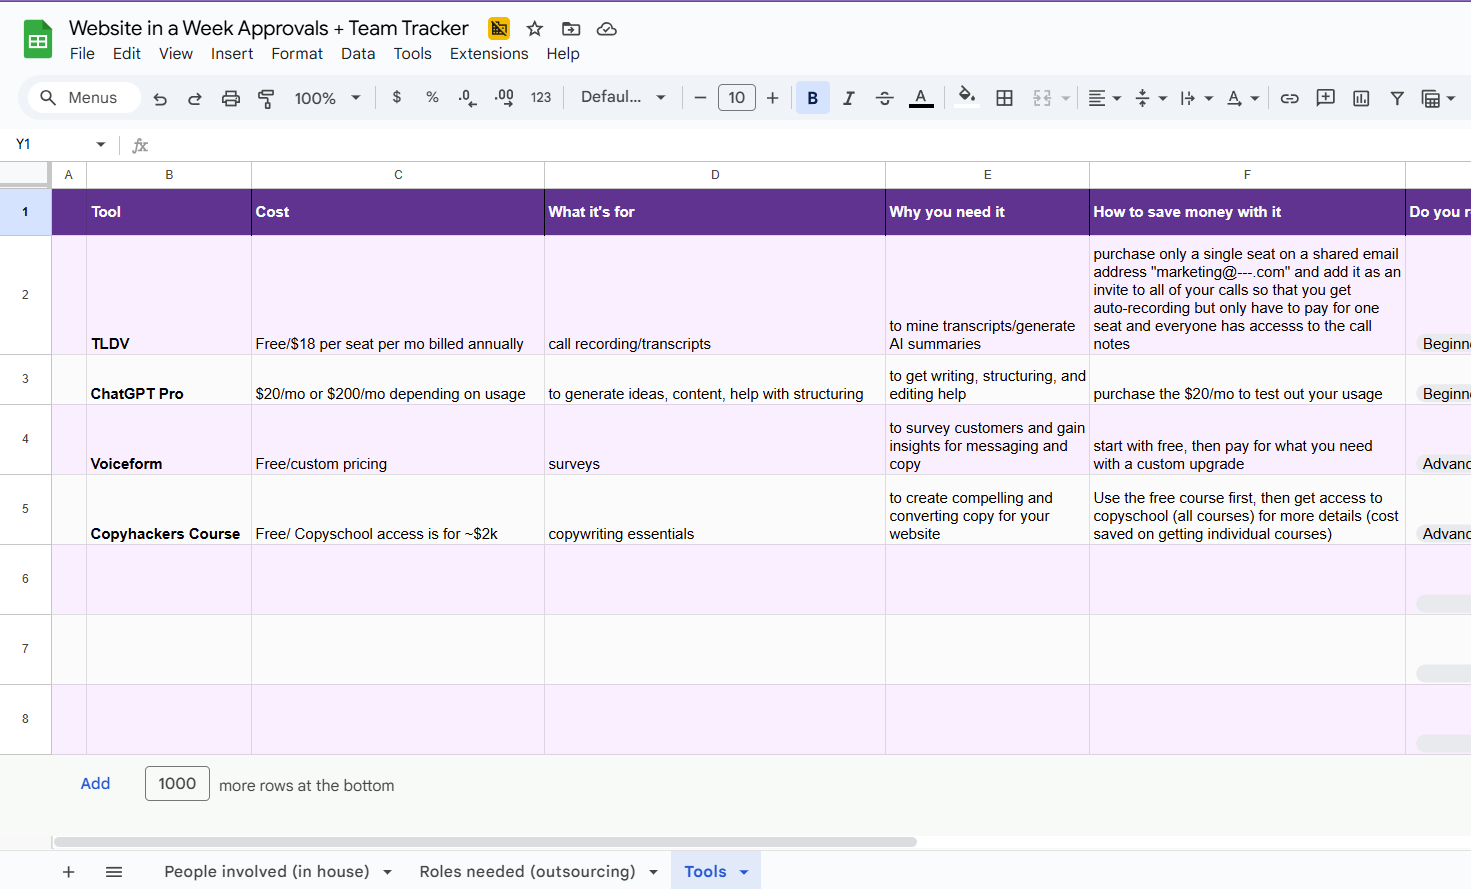This screenshot has height=889, width=1471.
Task: Open the Name box dropdown arrow
Action: (101, 145)
